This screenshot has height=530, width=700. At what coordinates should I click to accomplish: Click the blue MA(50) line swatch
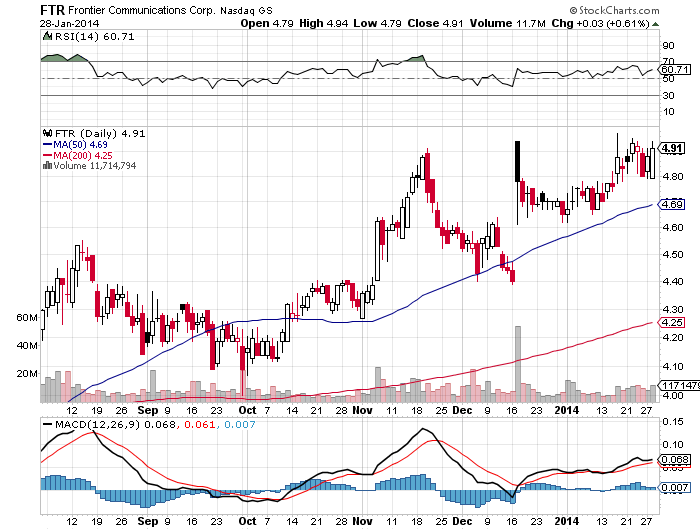[x=47, y=144]
